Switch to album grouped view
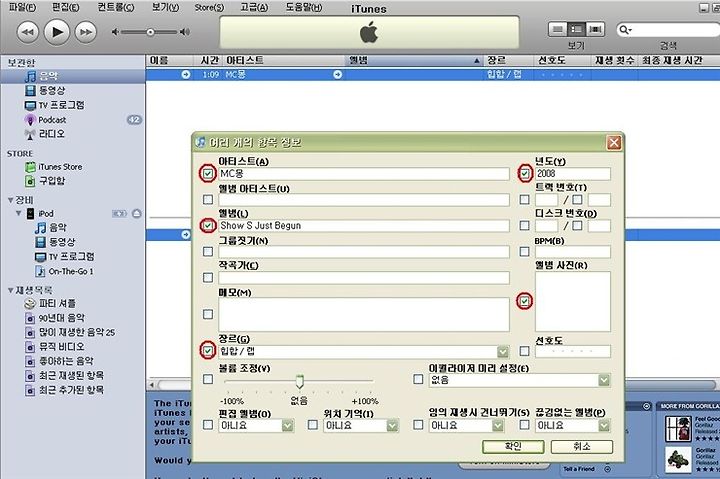The width and height of the screenshot is (720, 479). coord(576,29)
